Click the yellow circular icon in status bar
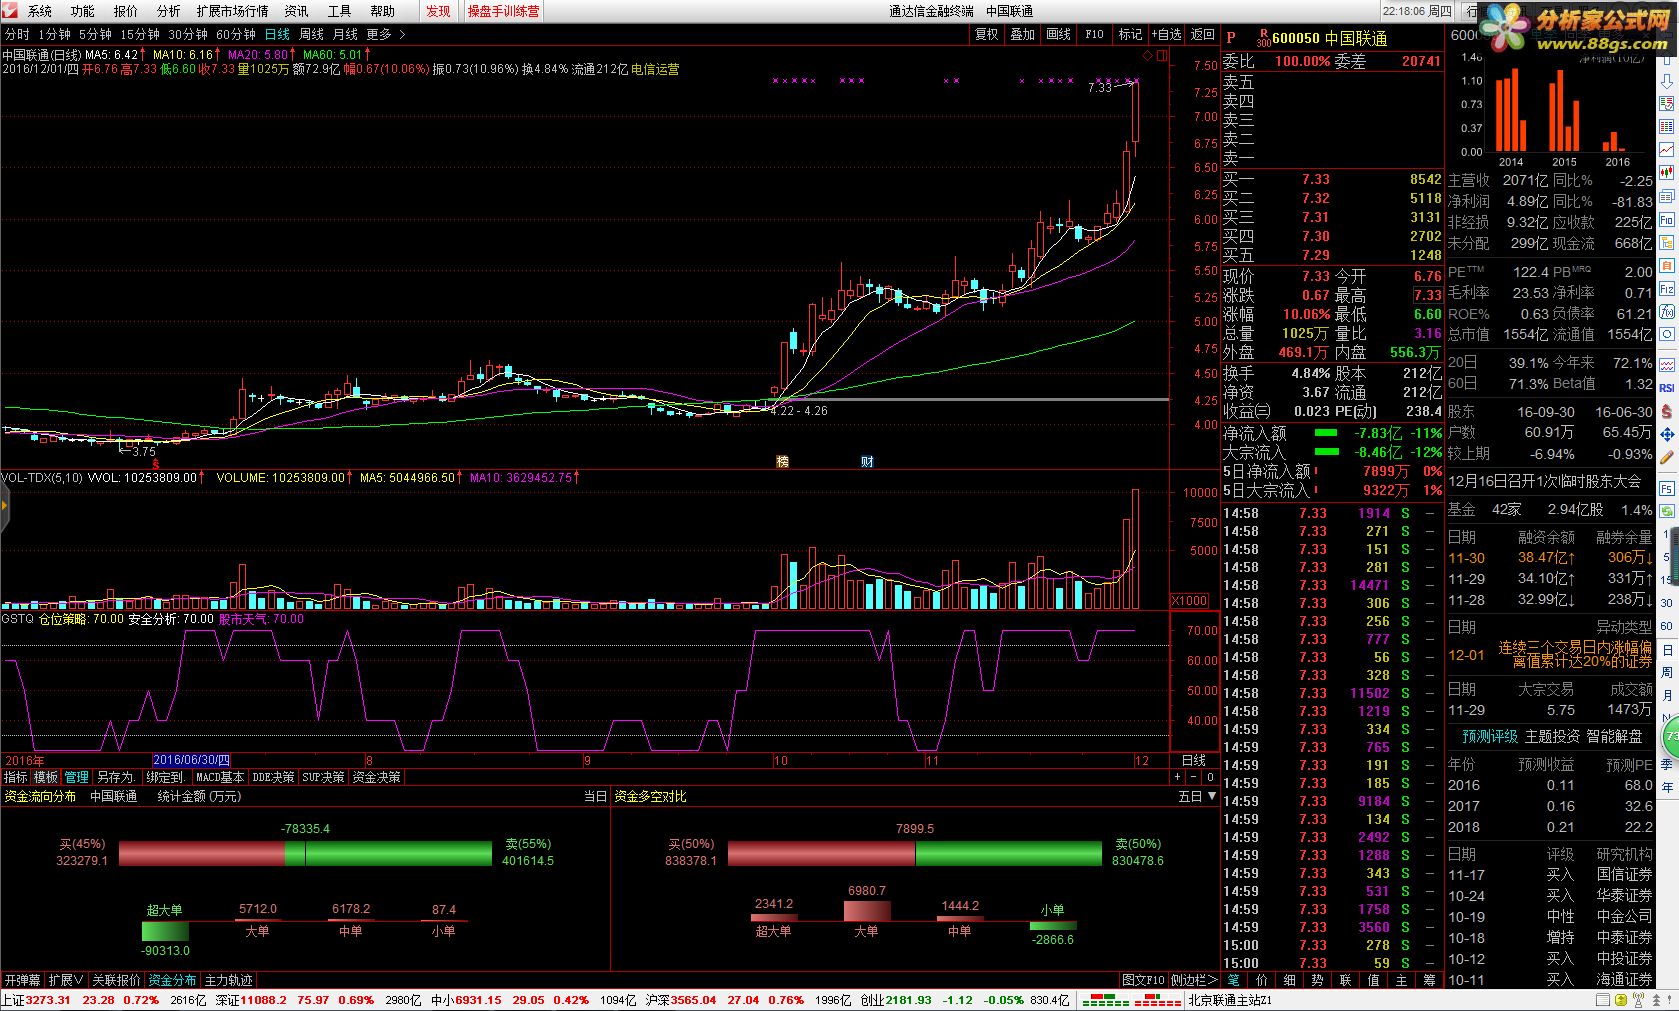 pos(1621,999)
